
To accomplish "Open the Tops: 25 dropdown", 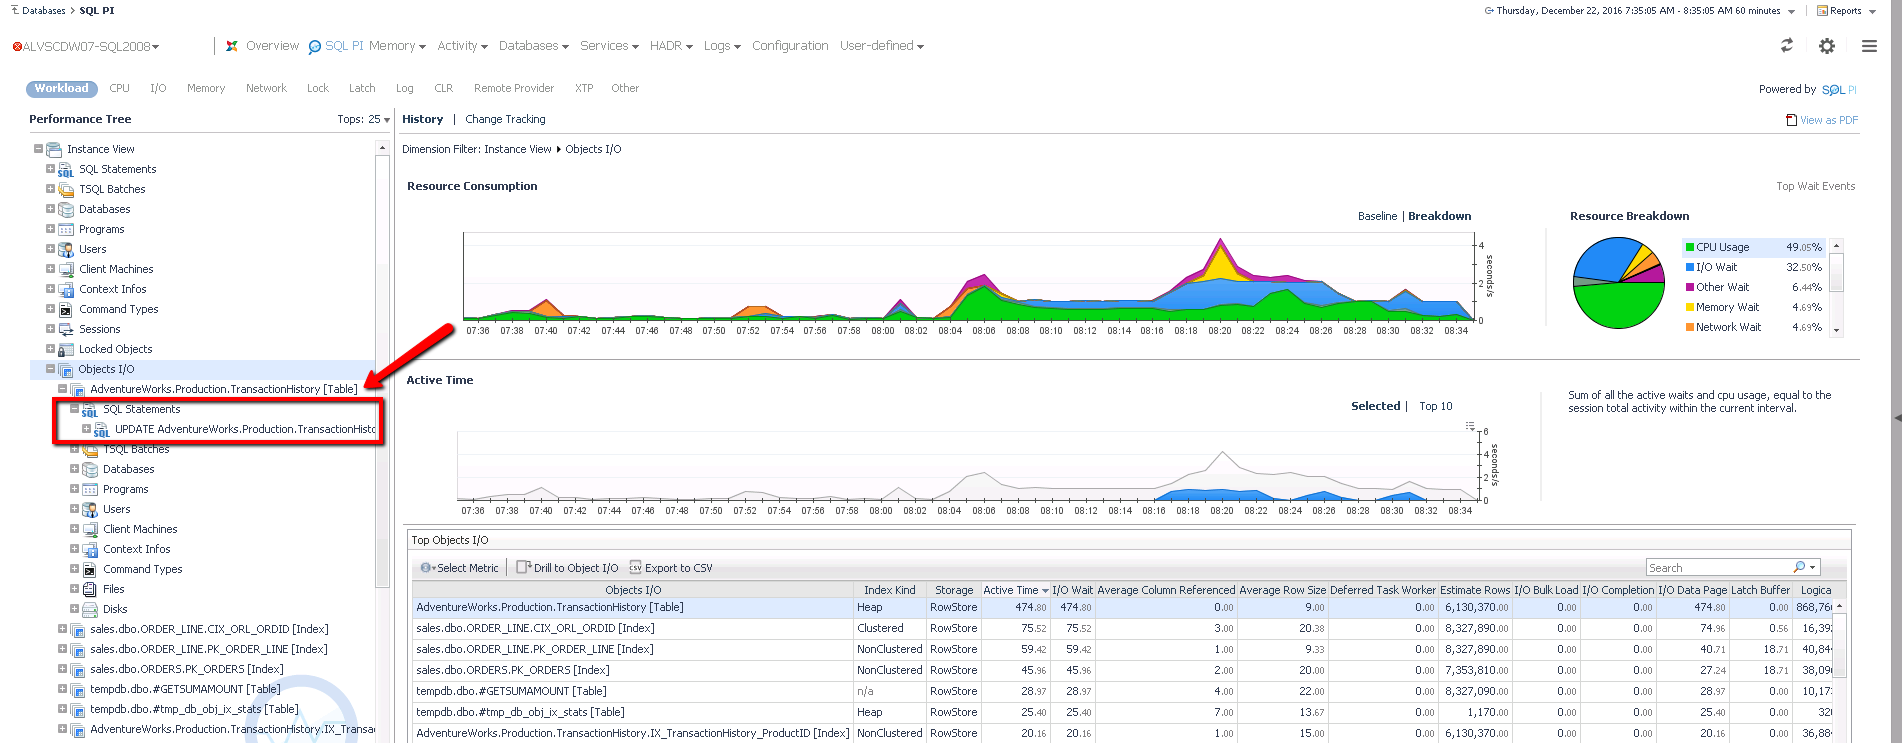I will pos(363,119).
